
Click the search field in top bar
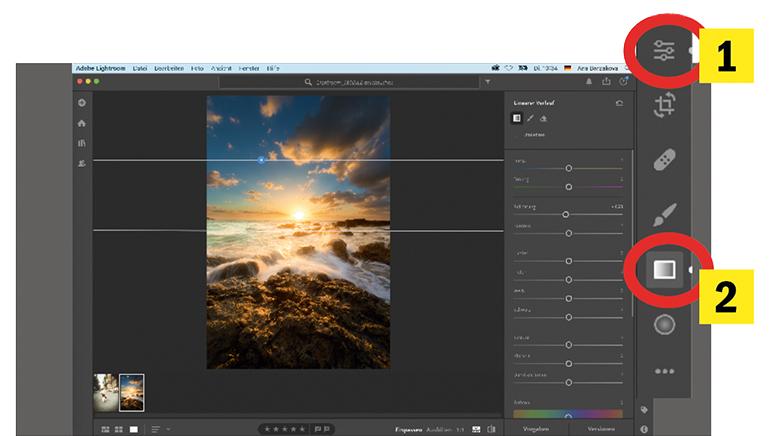point(349,82)
